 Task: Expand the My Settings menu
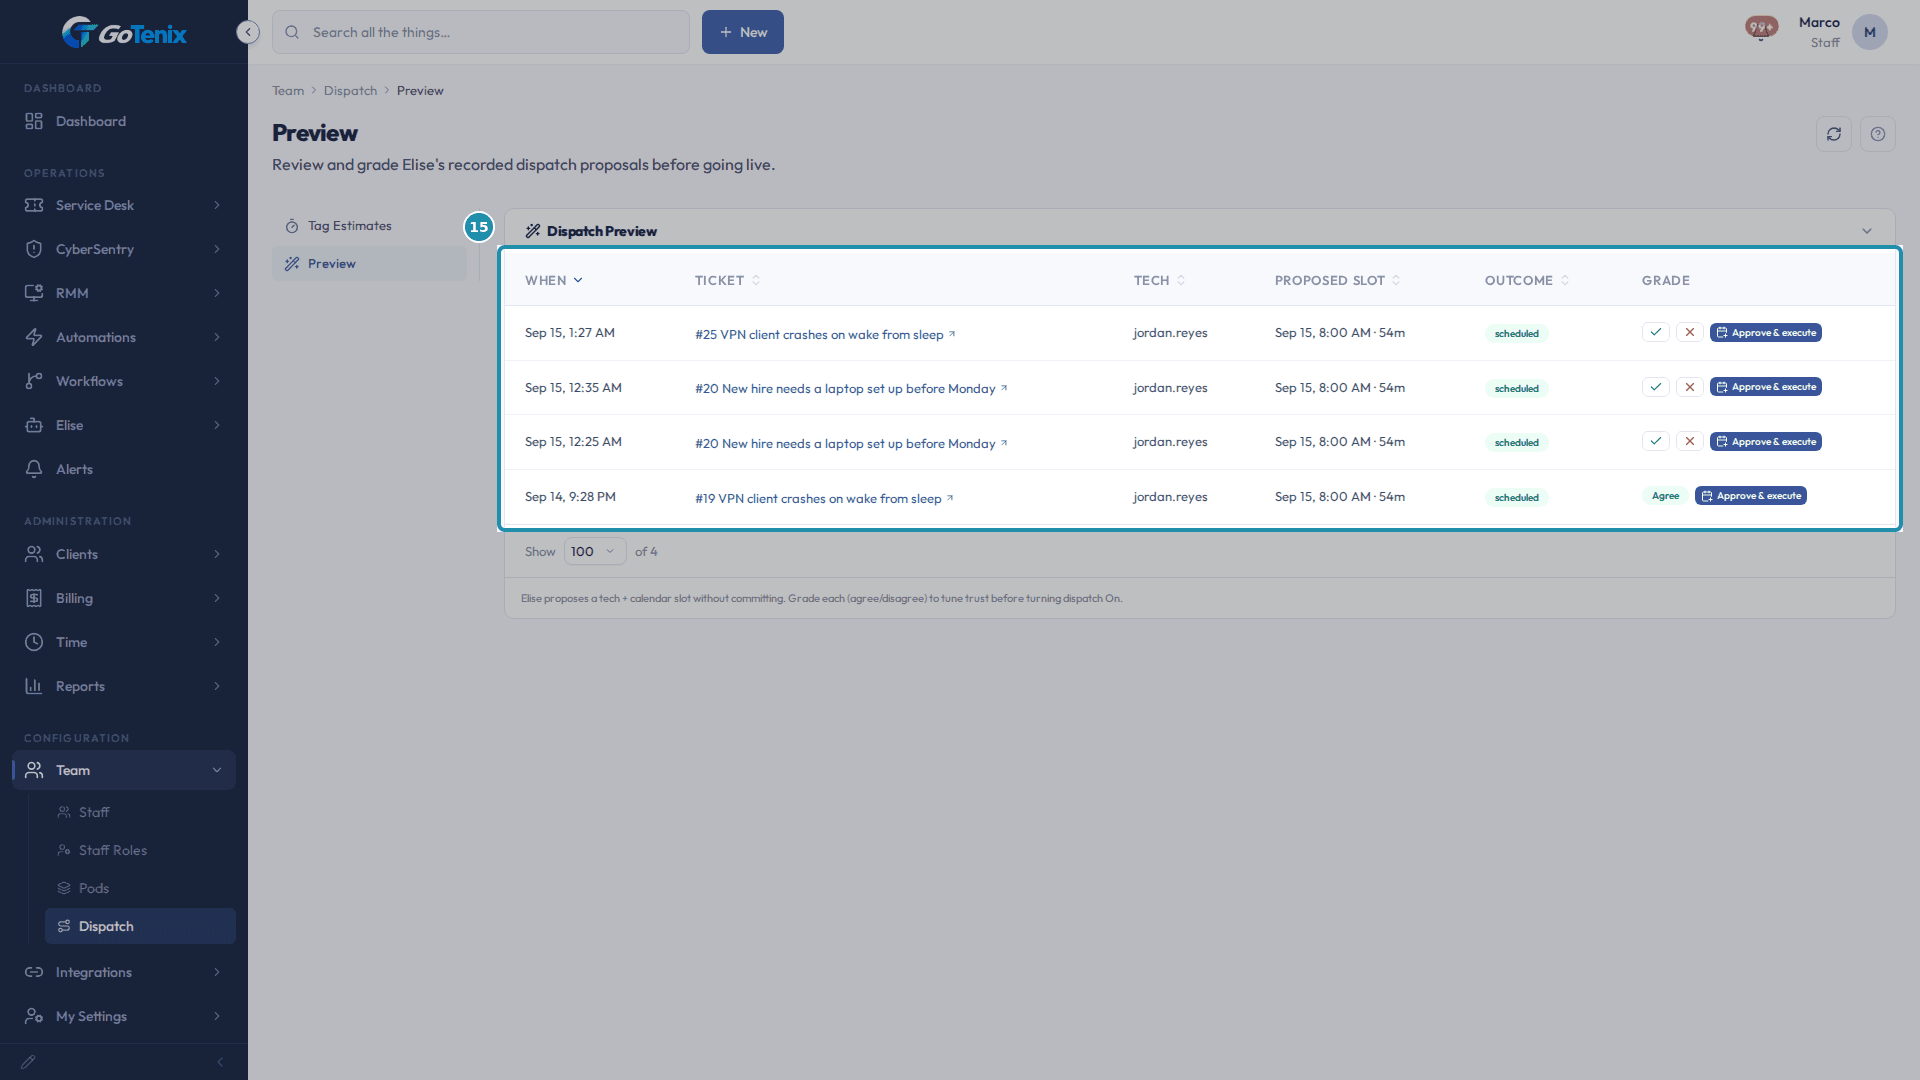pyautogui.click(x=124, y=1016)
